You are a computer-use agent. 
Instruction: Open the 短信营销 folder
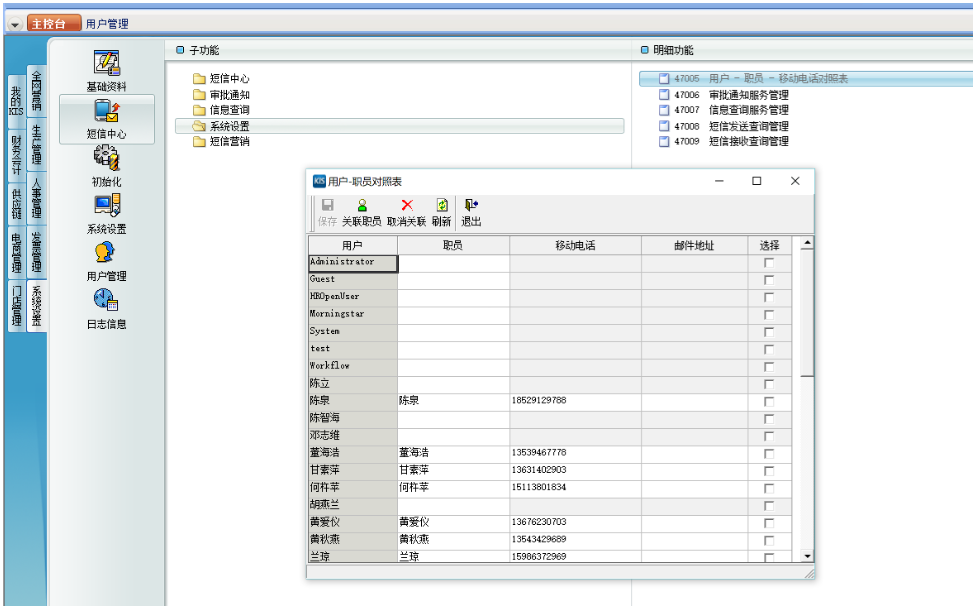point(229,142)
